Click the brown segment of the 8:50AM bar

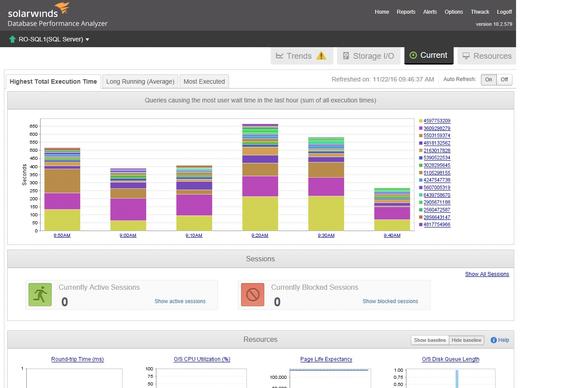[62, 181]
